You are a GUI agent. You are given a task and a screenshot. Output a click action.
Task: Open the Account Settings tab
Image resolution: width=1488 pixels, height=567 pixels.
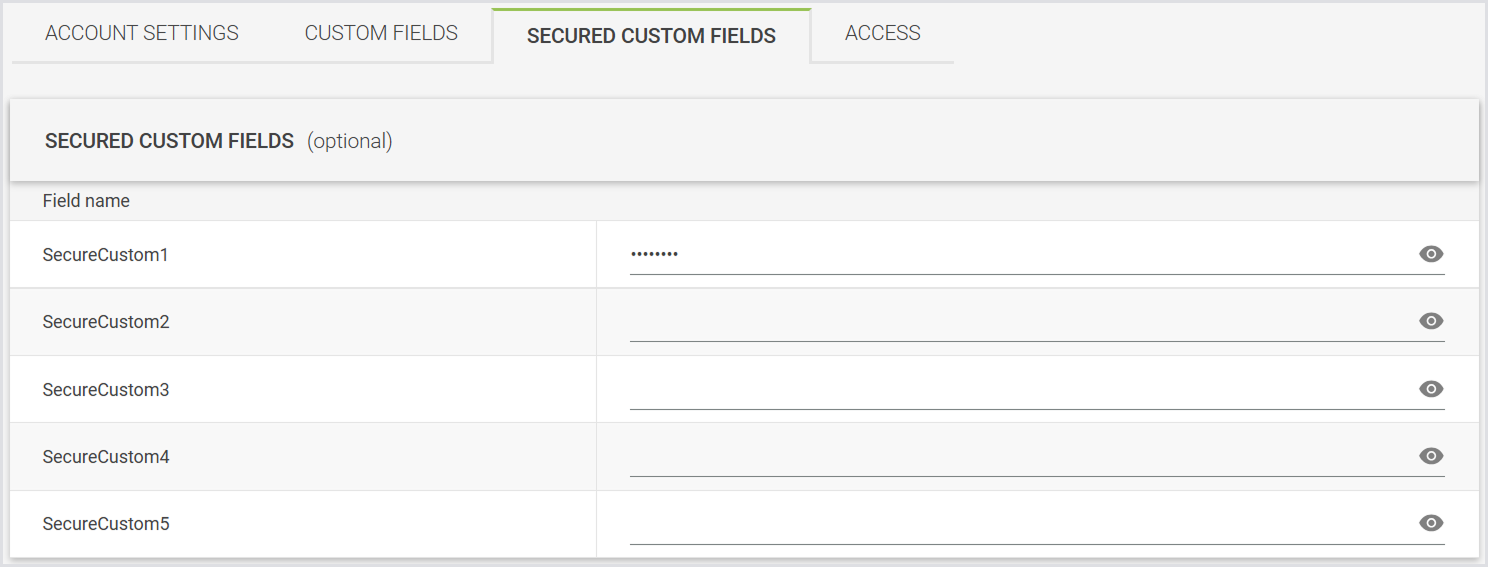click(142, 33)
